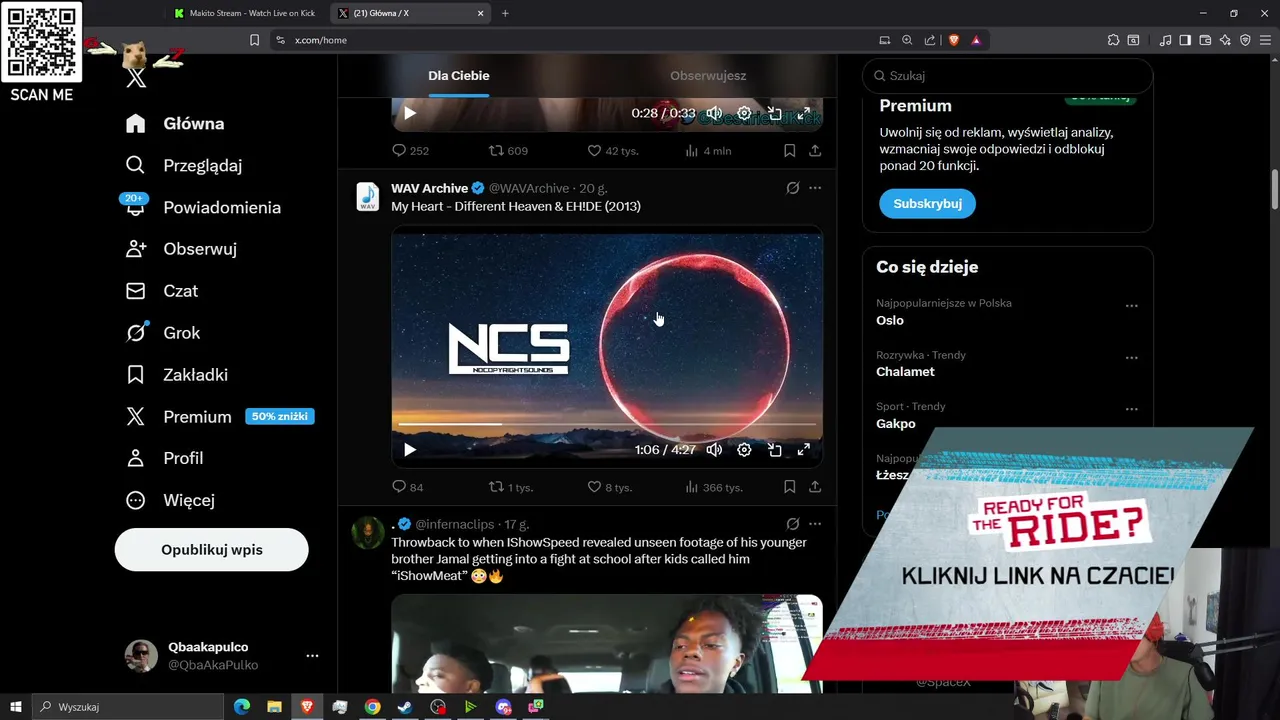Viewport: 1280px width, 720px height.
Task: Ask Grok about the infernaclips post
Action: pos(793,524)
